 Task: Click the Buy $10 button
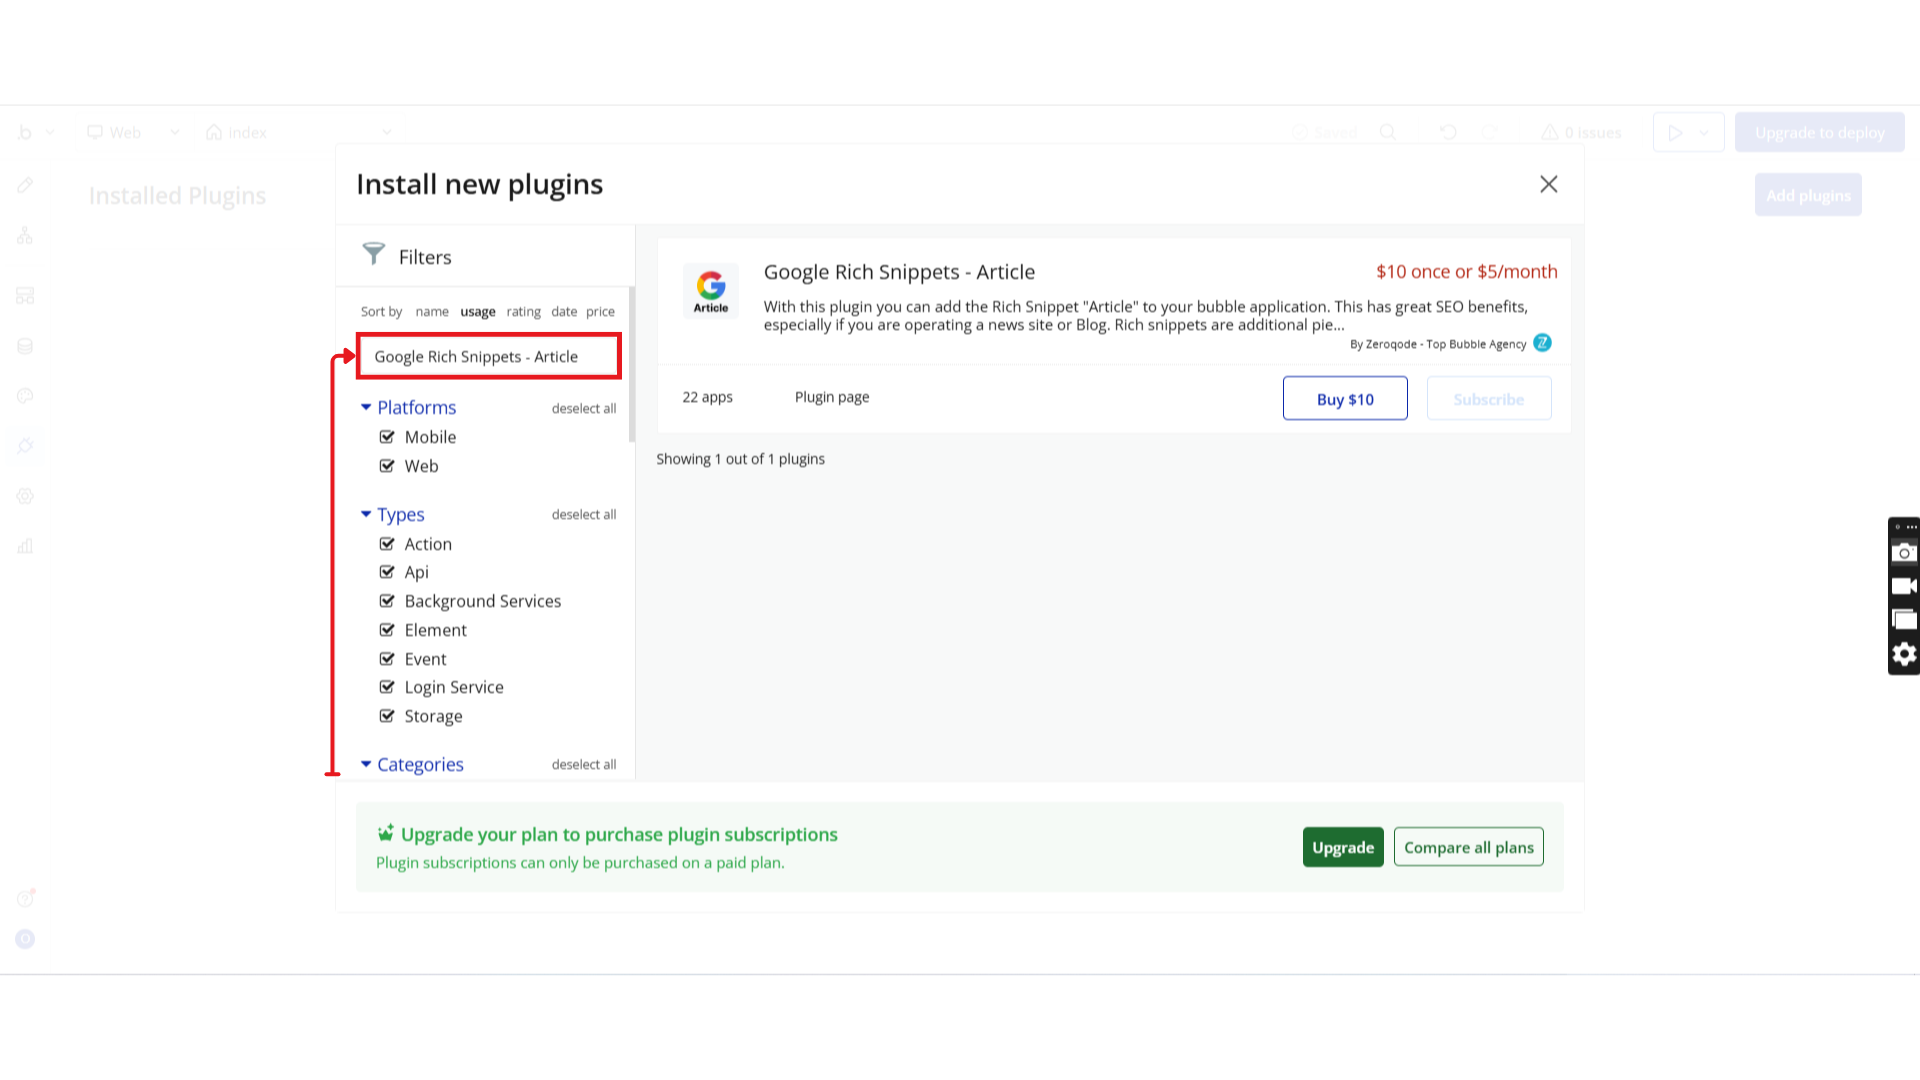(1344, 399)
